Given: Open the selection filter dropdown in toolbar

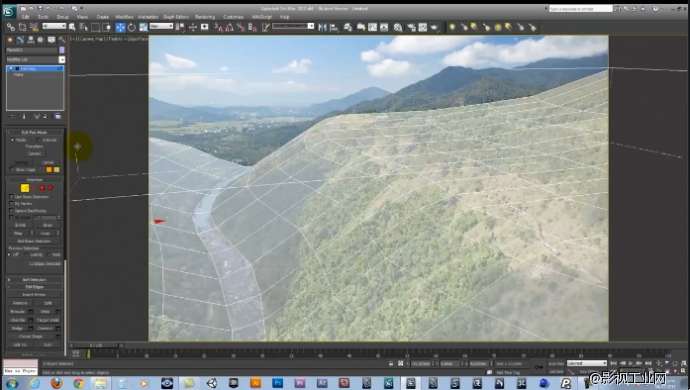Looking at the screenshot, I should point(54,26).
